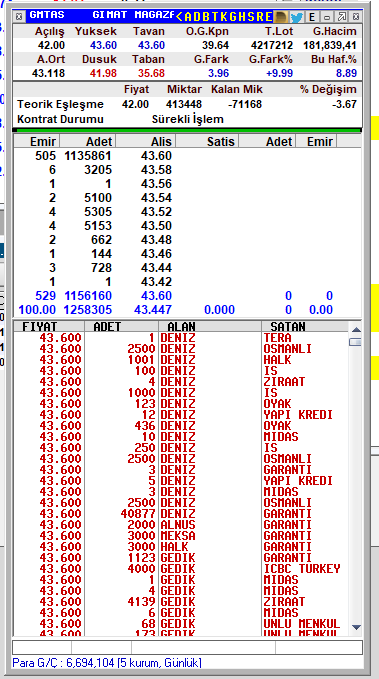Screen dimensions: 379x679
Task: Select the 40877 lot DENIZ trade row
Action: pyautogui.click(x=181, y=514)
